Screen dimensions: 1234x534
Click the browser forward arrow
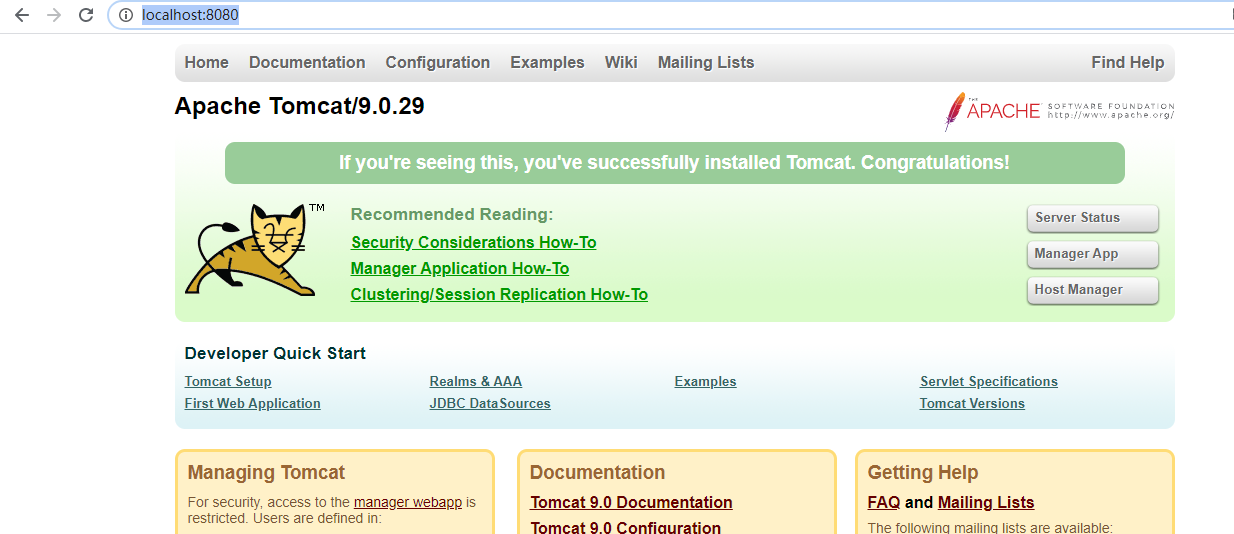click(54, 15)
